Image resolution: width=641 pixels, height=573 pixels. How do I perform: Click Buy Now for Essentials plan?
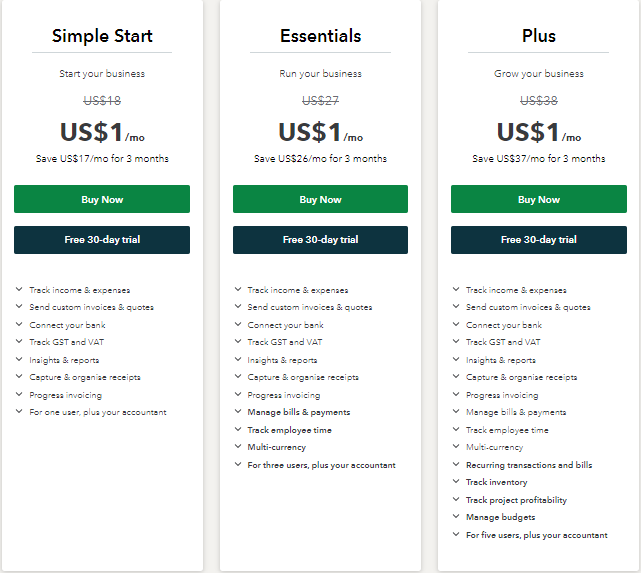click(320, 199)
